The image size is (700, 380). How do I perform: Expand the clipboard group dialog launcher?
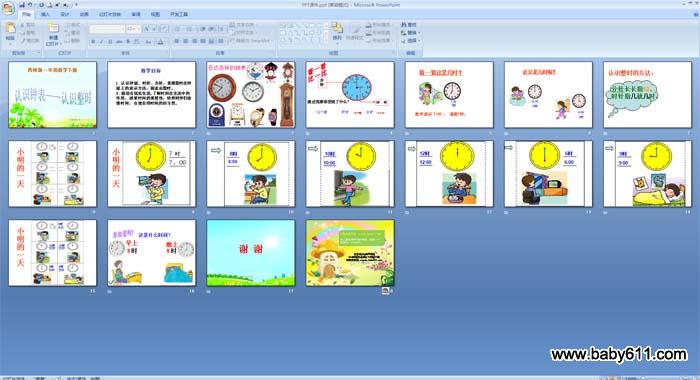pos(38,53)
